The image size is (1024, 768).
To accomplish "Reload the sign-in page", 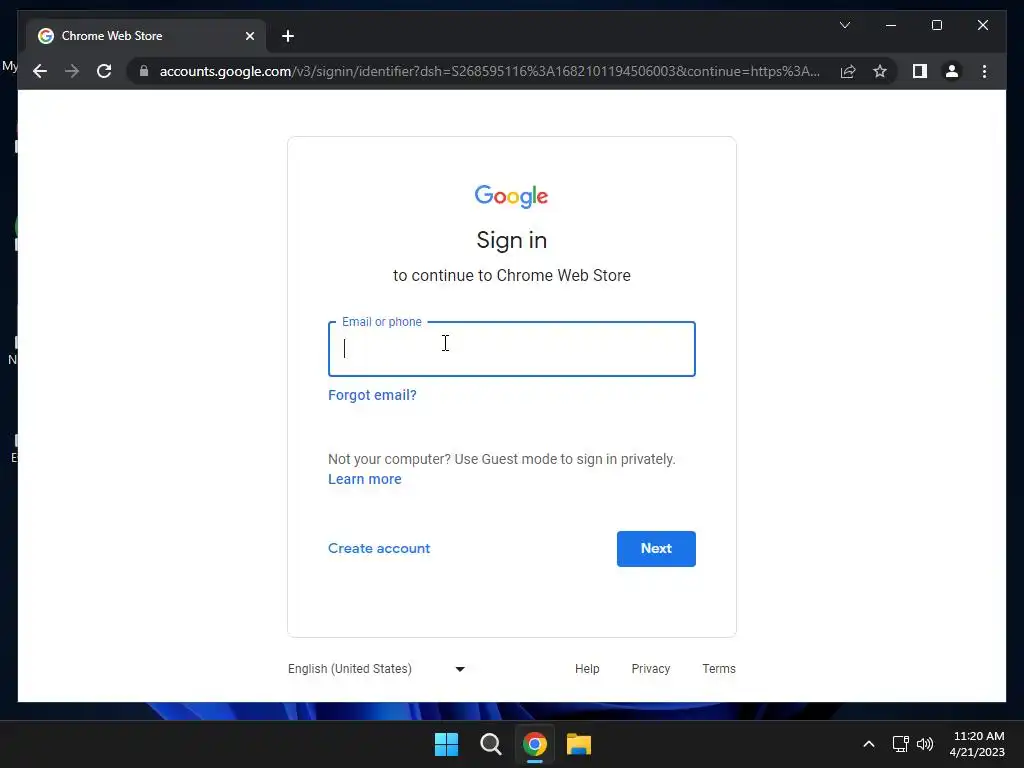I will [104, 71].
